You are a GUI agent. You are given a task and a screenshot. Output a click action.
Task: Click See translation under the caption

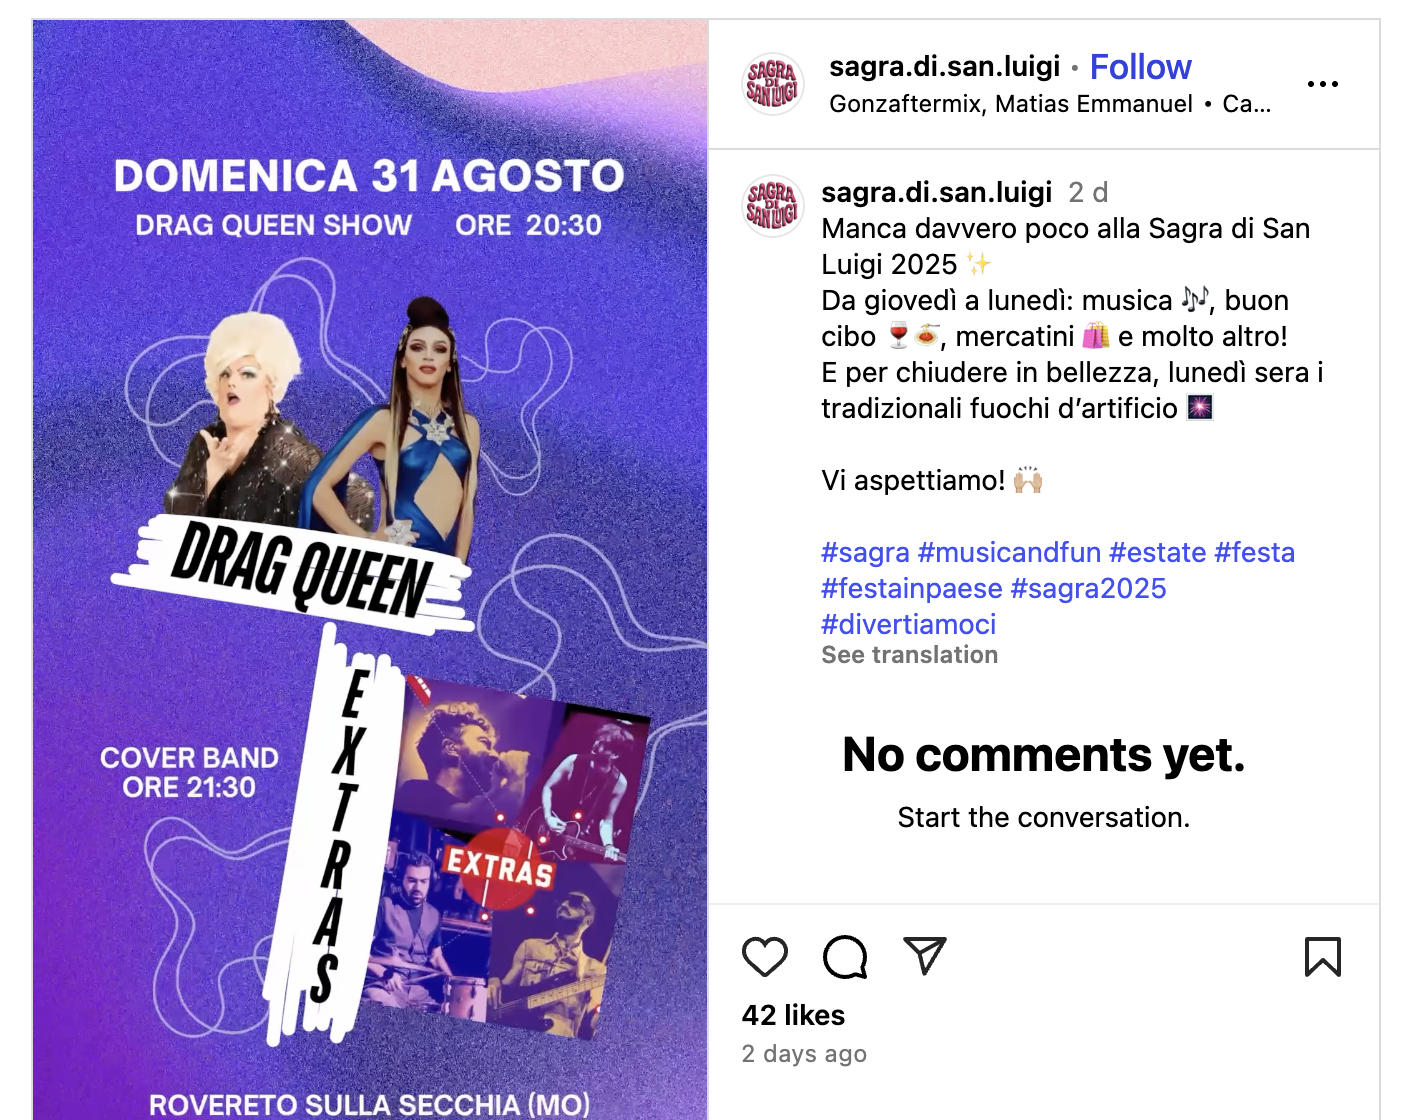(x=909, y=655)
